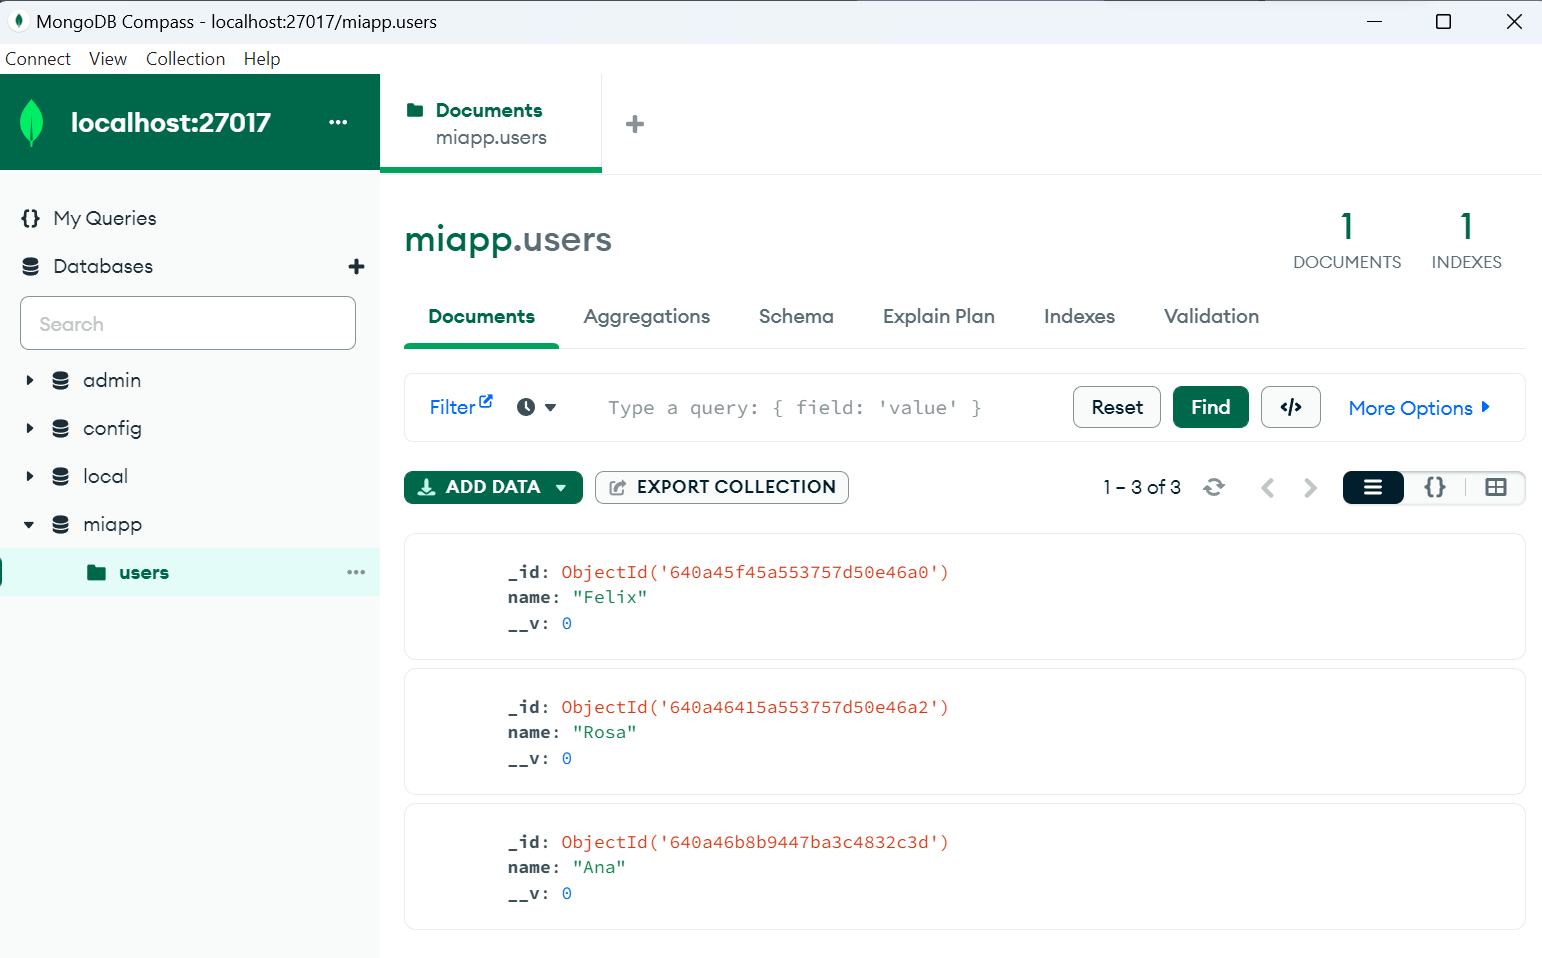The image size is (1542, 958).
Task: Open the Help menu
Action: click(x=262, y=59)
